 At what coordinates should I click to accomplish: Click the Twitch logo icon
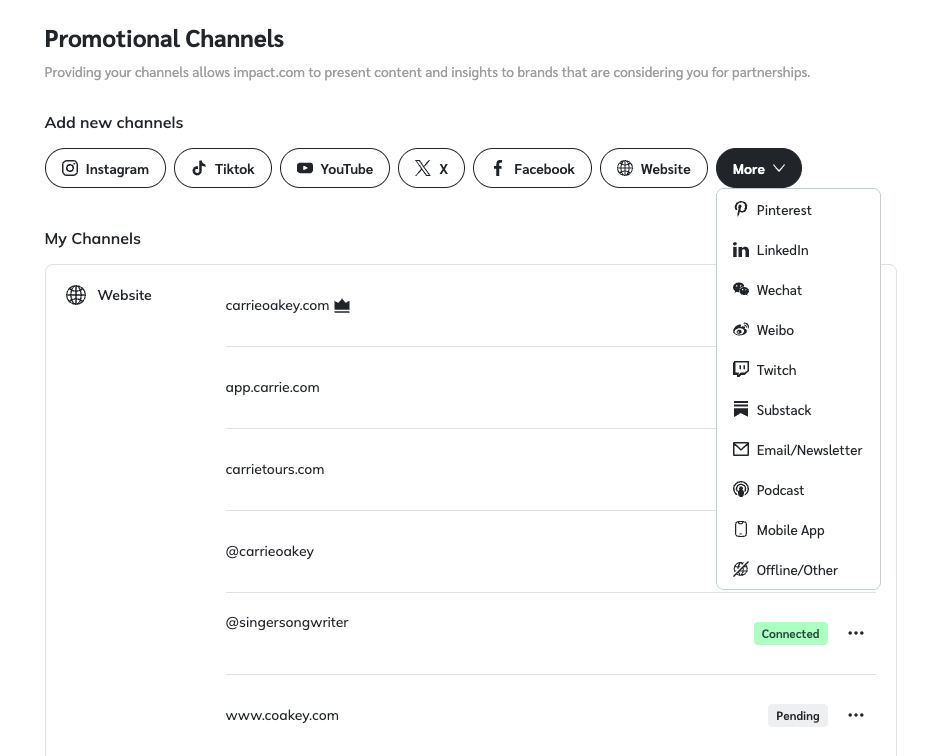[741, 370]
